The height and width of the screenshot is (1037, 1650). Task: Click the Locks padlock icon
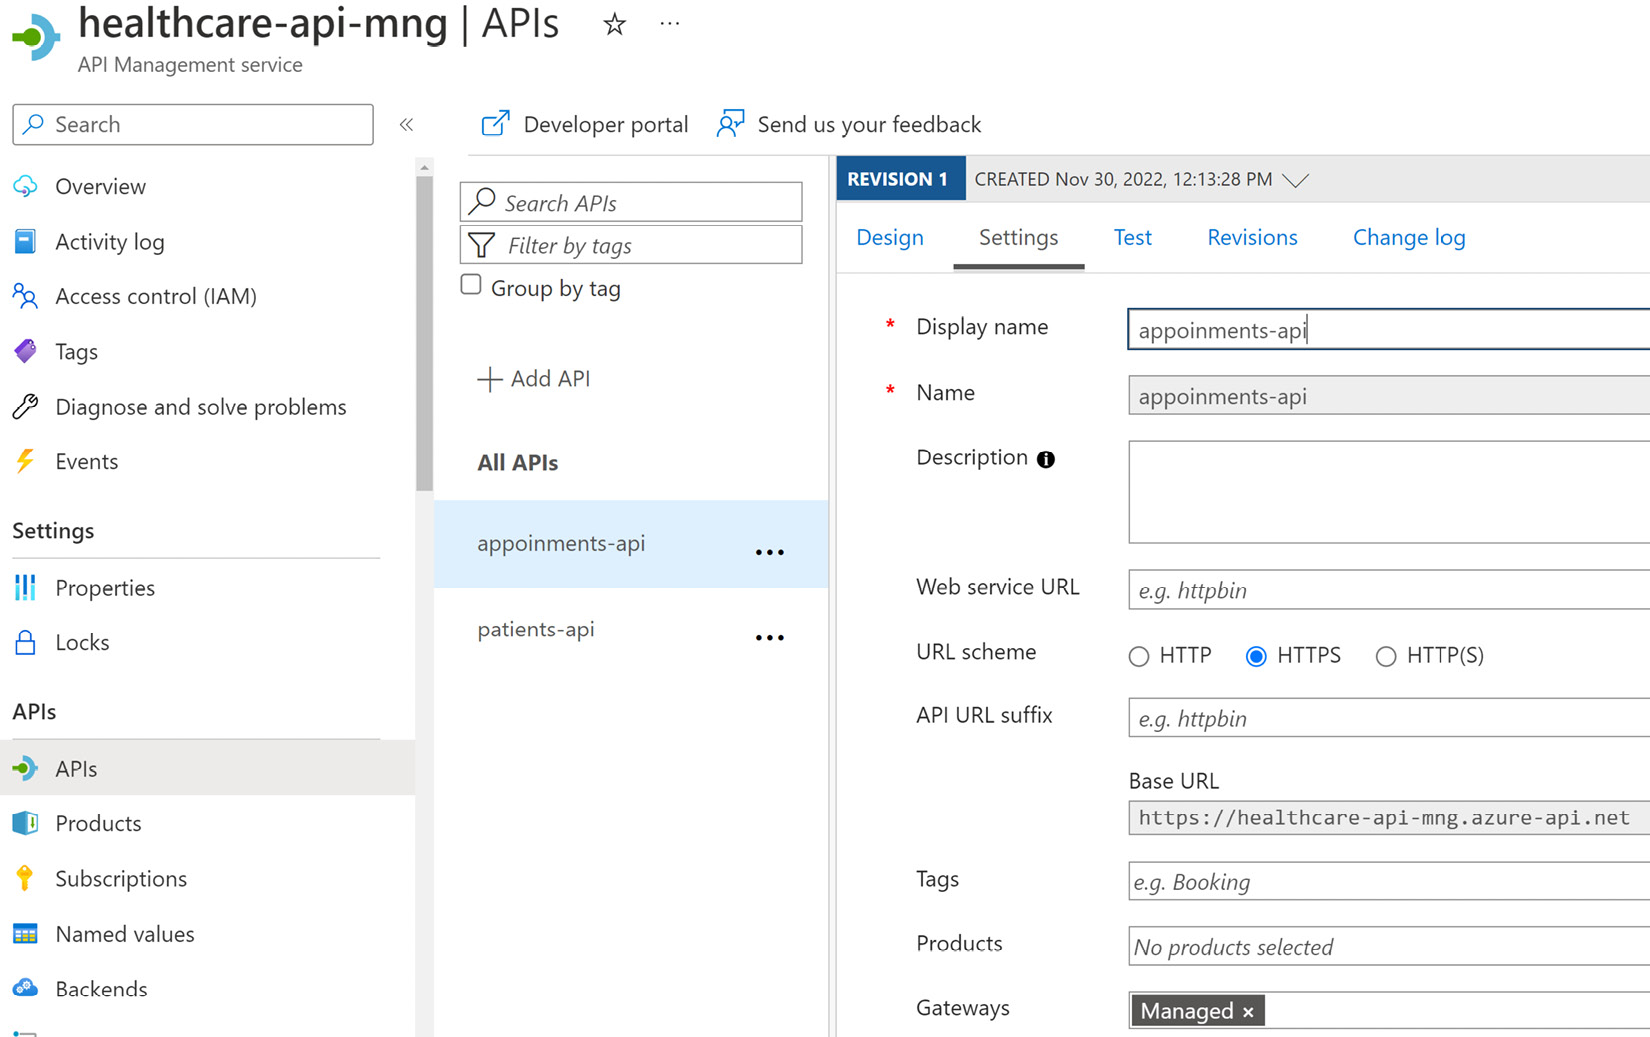point(26,642)
